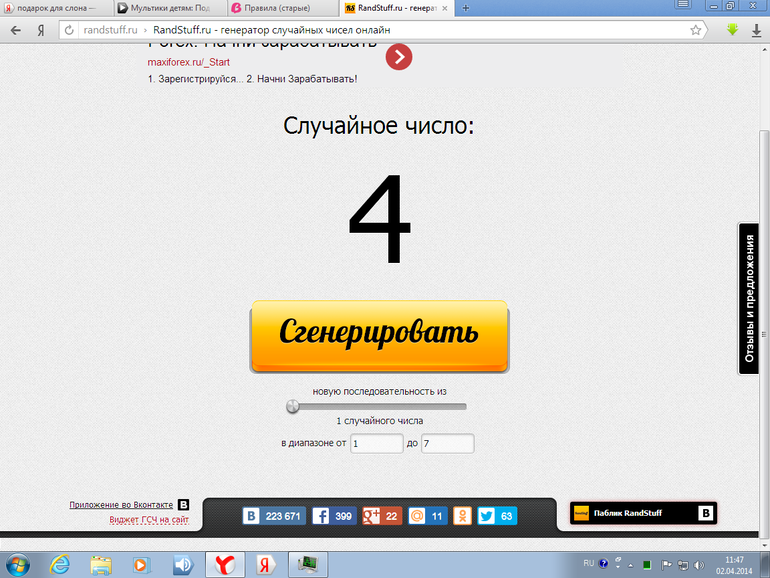The width and height of the screenshot is (770, 578).
Task: Click the range 'до' field with 7
Action: (x=447, y=443)
